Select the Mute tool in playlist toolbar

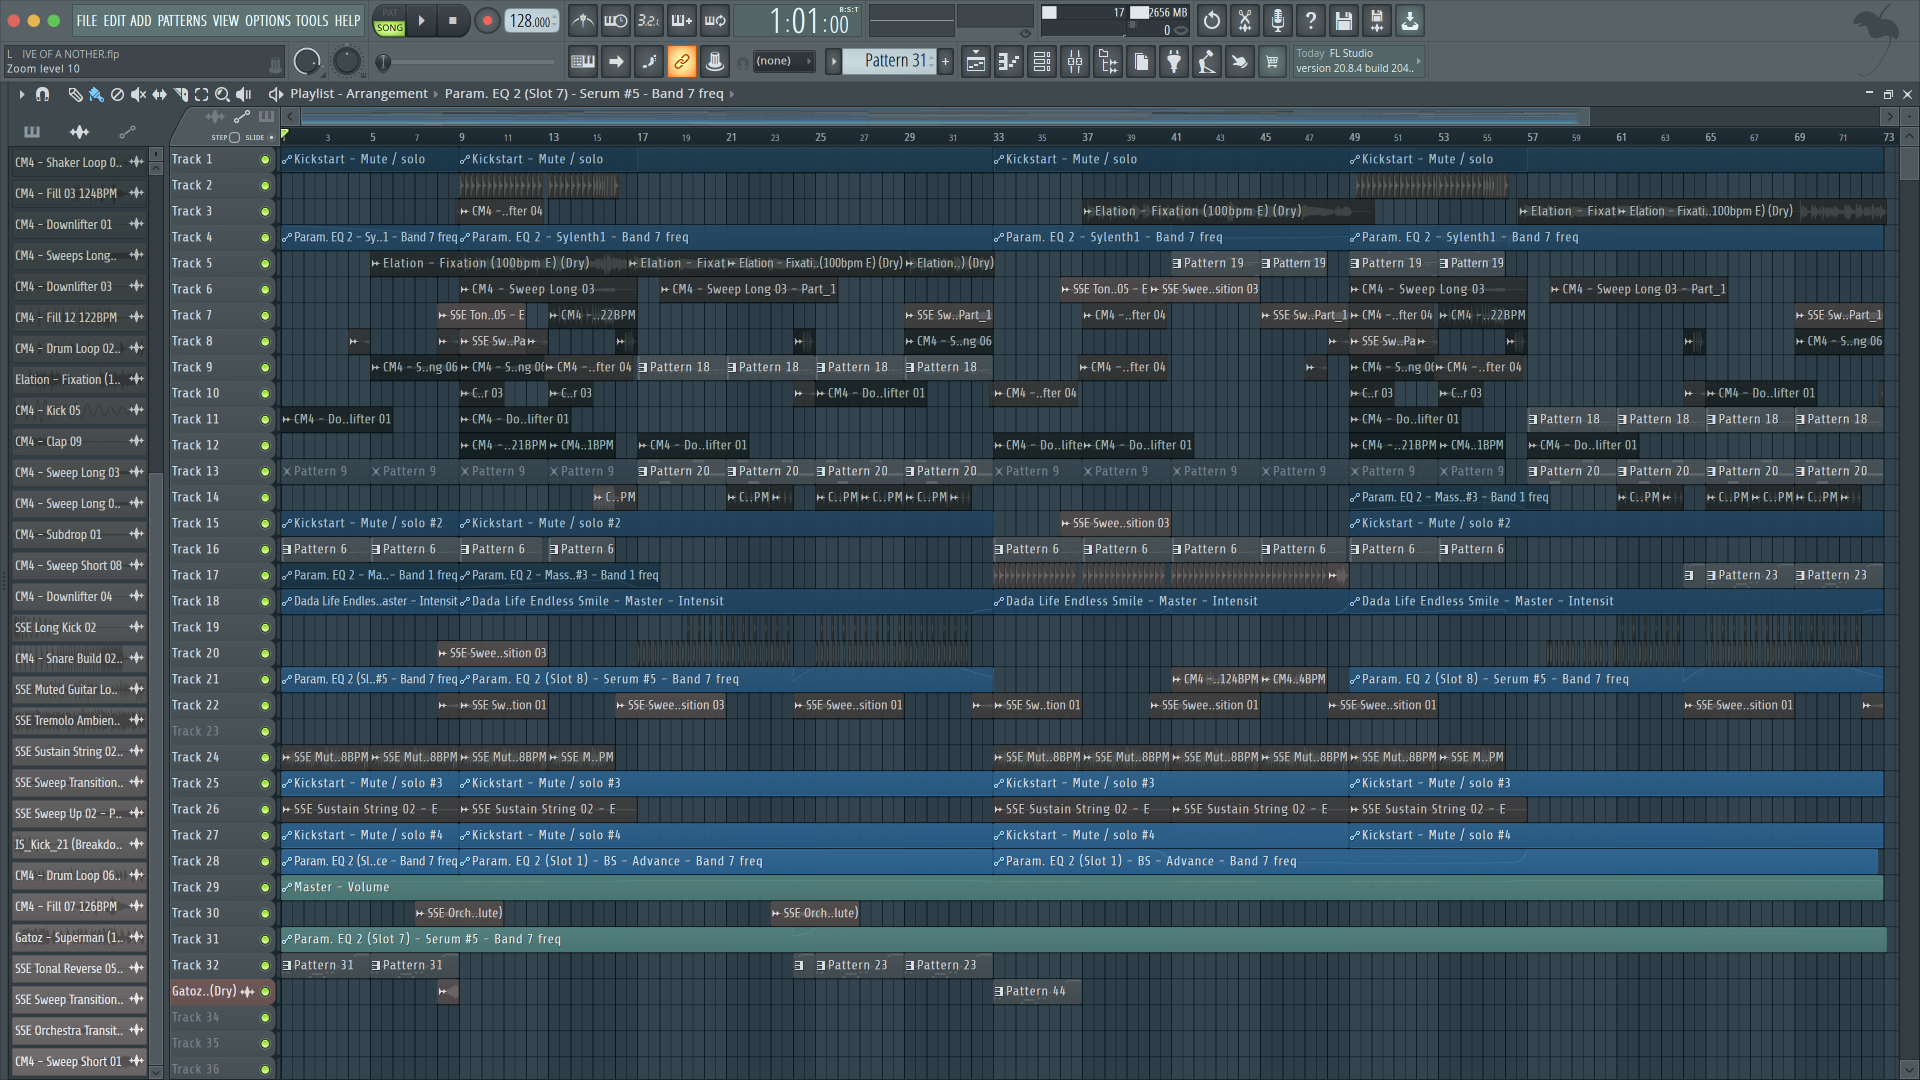[x=138, y=94]
